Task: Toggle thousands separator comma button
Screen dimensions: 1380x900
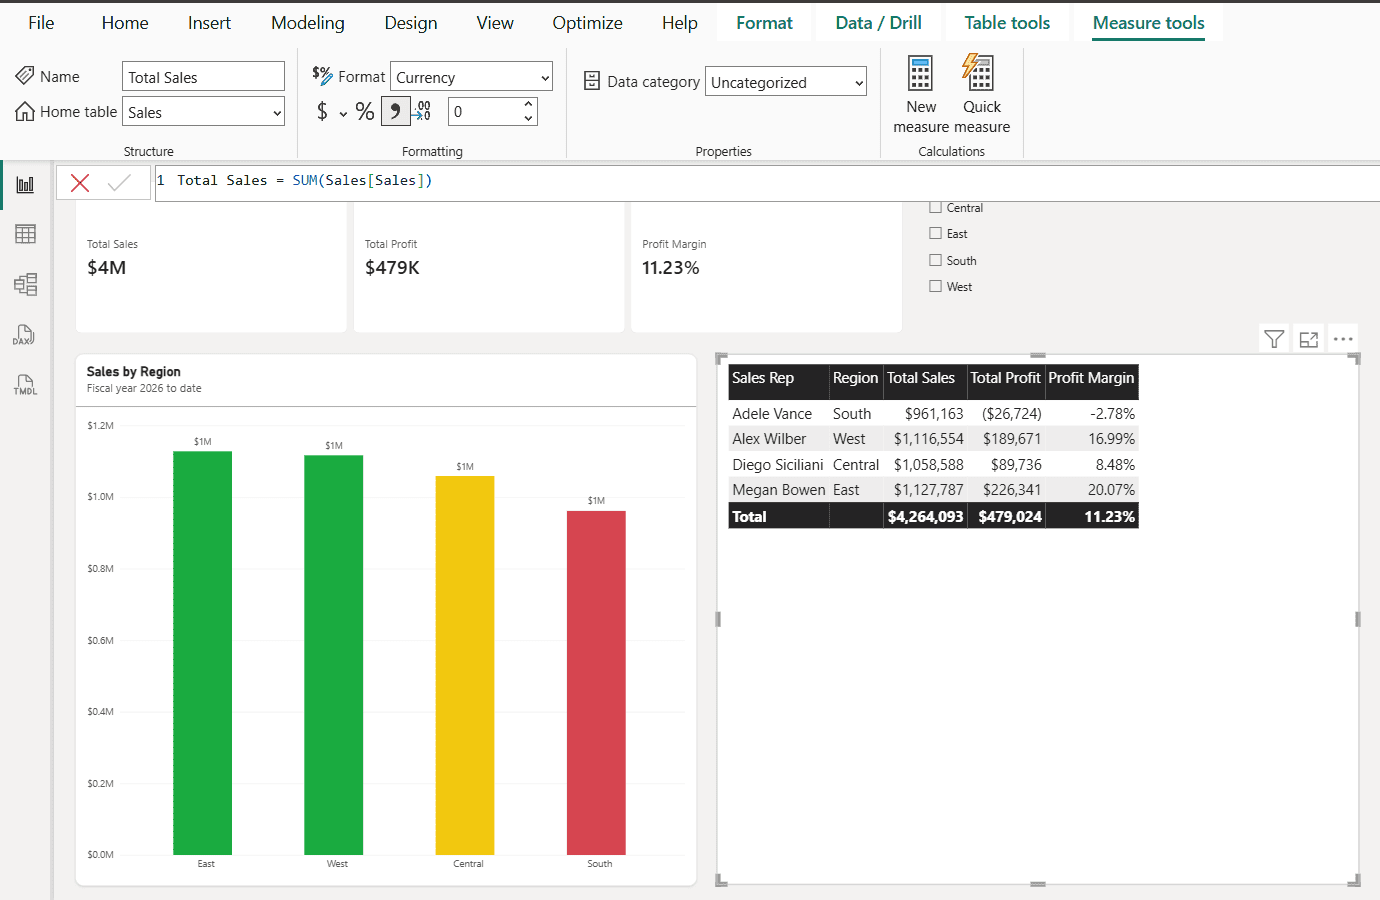Action: tap(396, 112)
